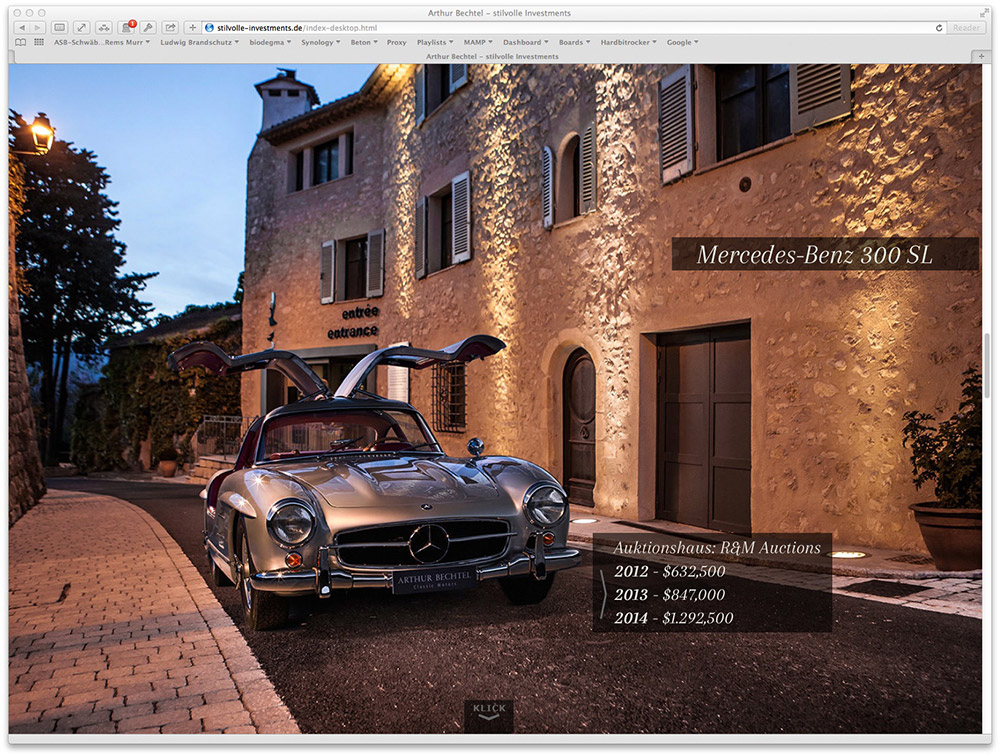Open the Share toolbar button
The height and width of the screenshot is (756, 1000).
170,27
